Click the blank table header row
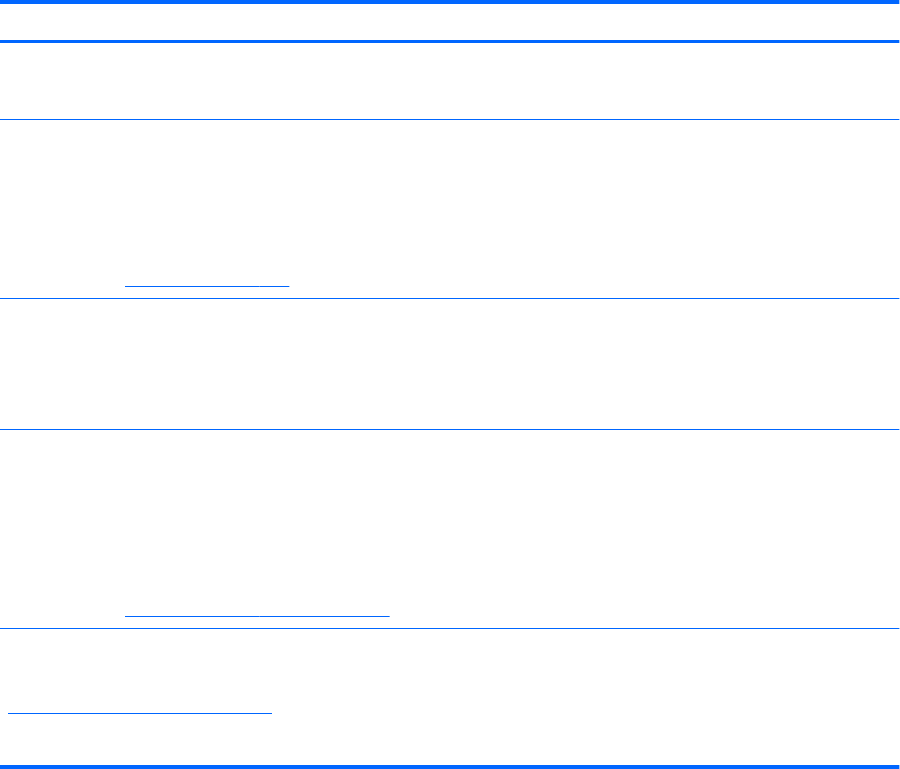The height and width of the screenshot is (769, 900). pos(450,22)
